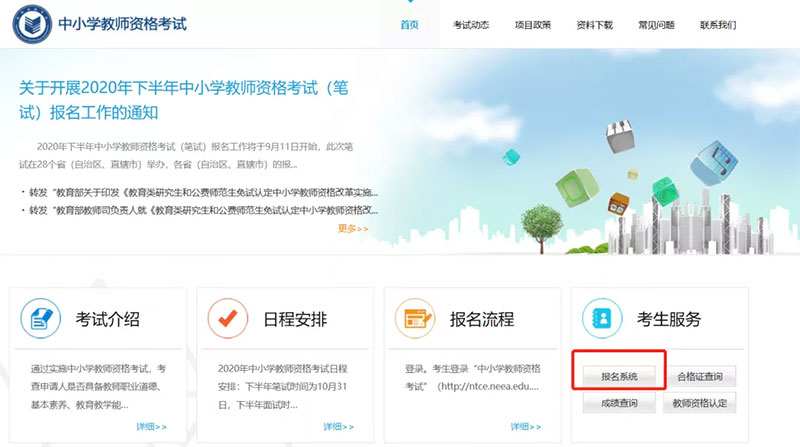Click the 教师资格认定 button
Screen dimensions: 800x447
click(x=706, y=403)
